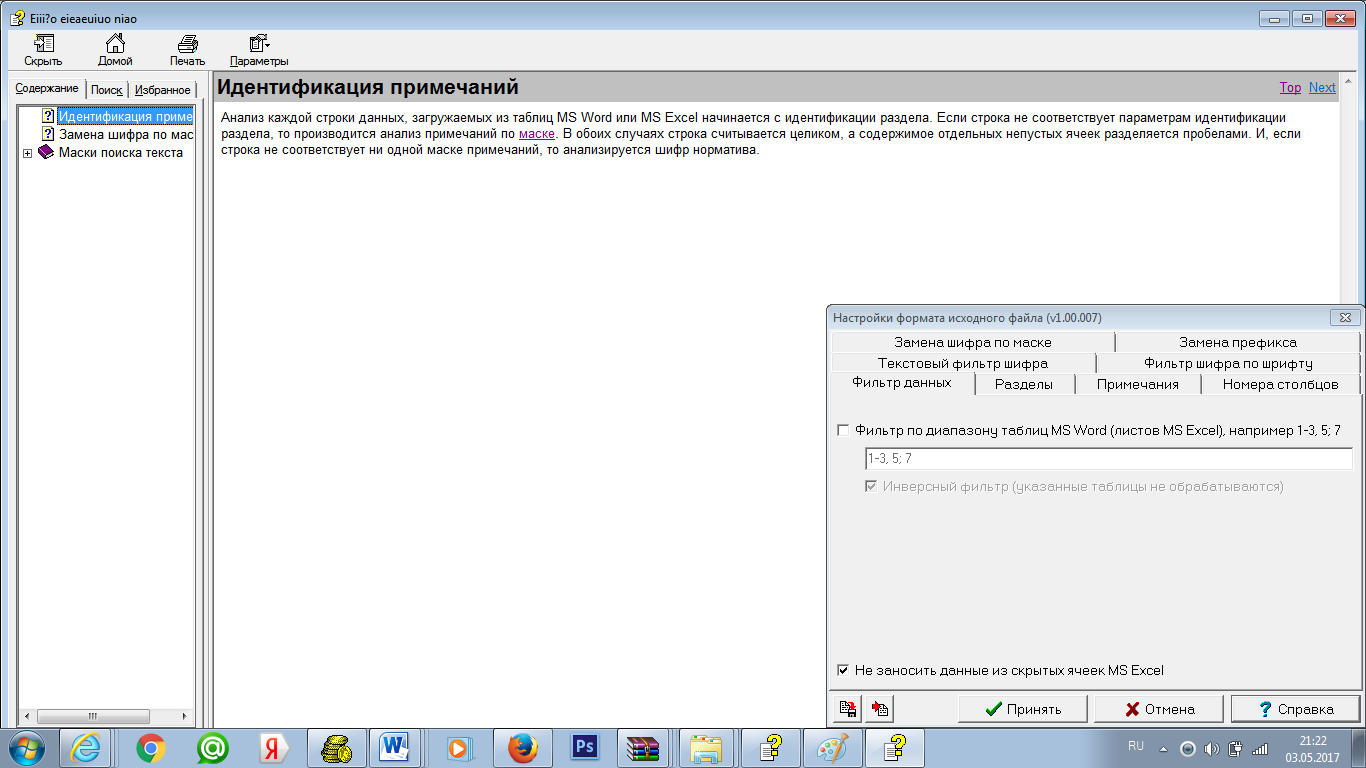Viewport: 1366px width, 768px height.
Task: Switch to the Поиск tab
Action: click(107, 90)
